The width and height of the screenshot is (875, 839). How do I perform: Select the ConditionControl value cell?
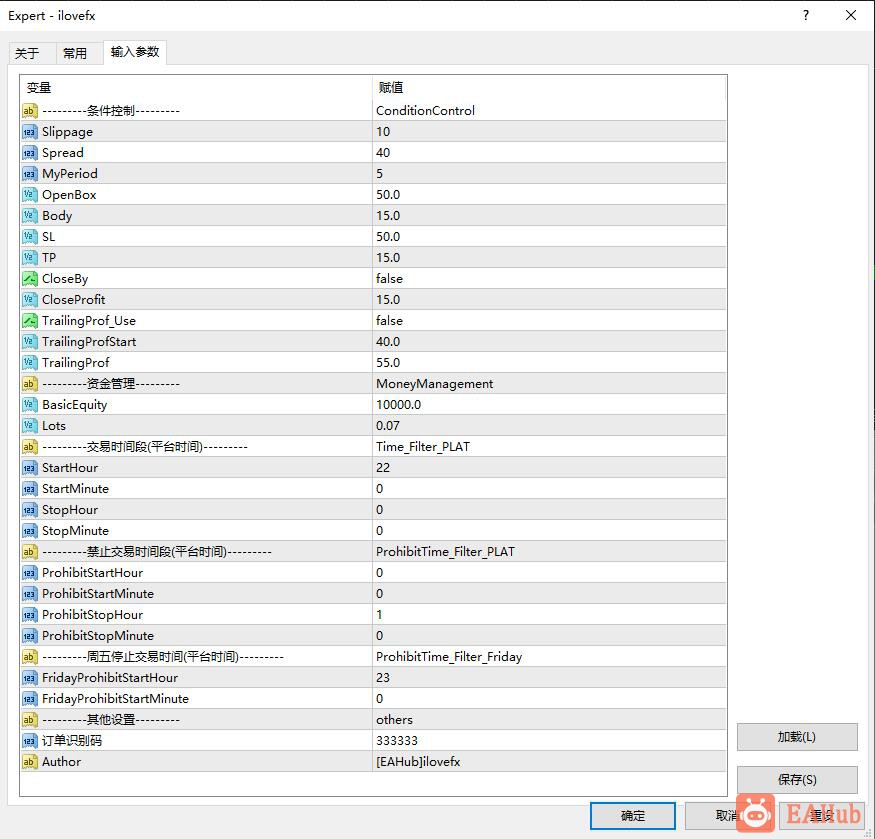(549, 111)
